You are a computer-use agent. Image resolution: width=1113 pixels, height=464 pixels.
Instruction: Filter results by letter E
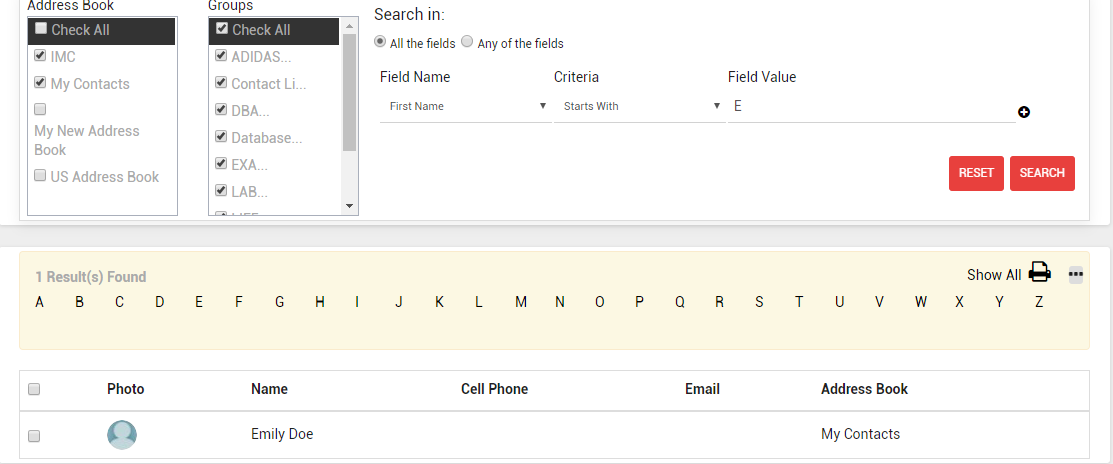(199, 302)
